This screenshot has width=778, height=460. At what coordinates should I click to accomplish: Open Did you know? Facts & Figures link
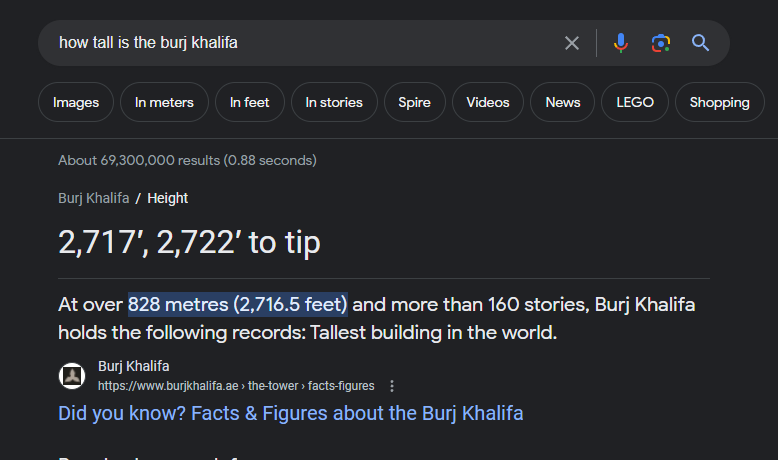tap(291, 413)
